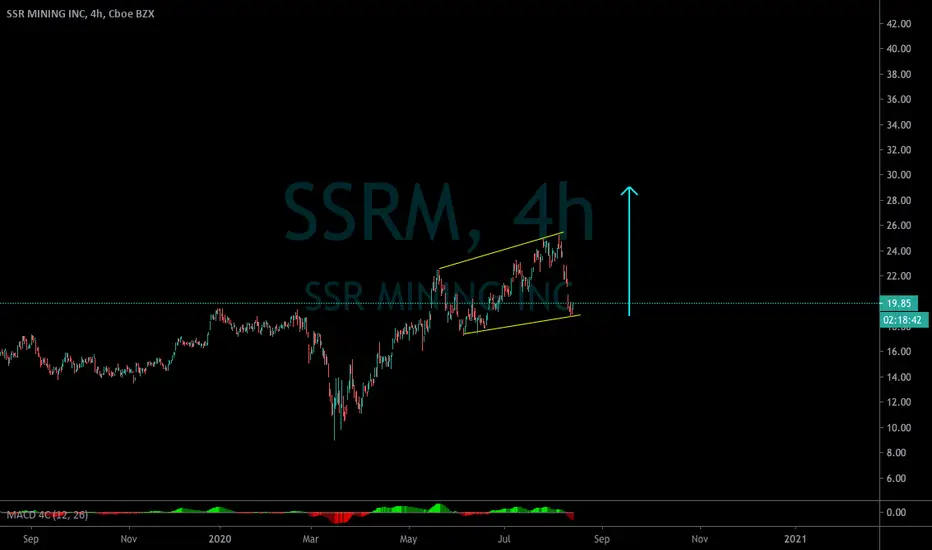Select the upper yellow channel trendline

point(500,251)
